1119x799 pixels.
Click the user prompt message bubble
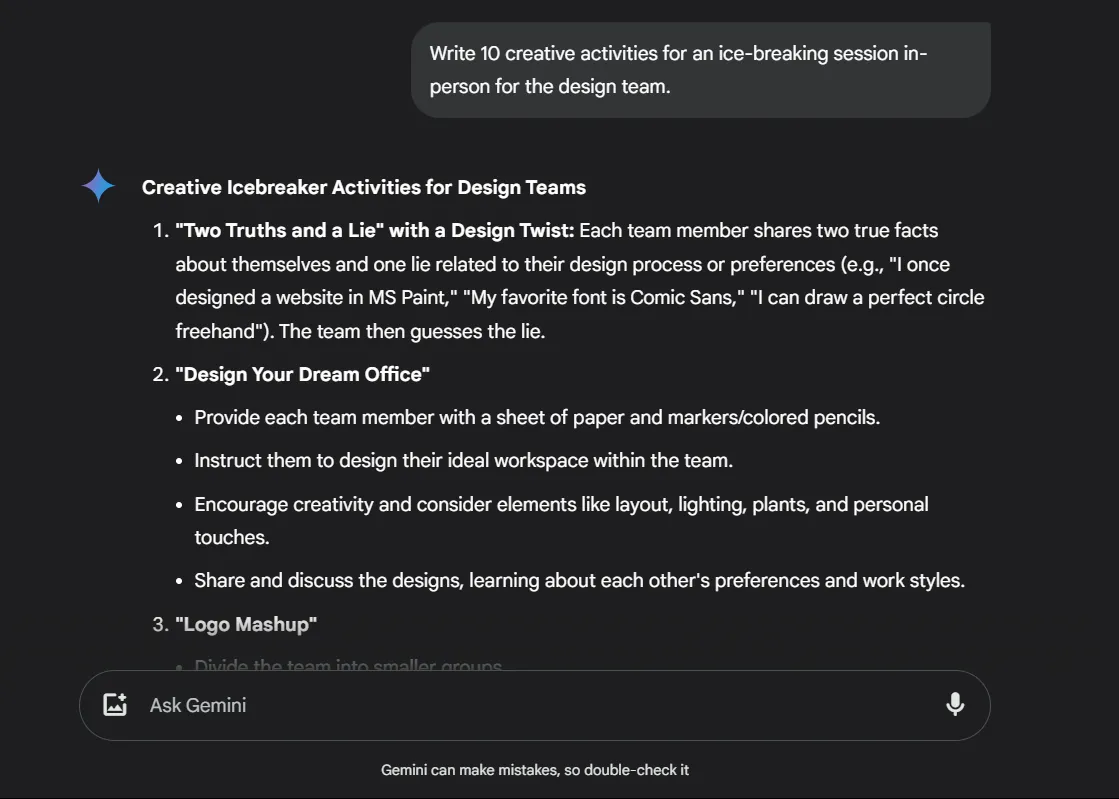click(701, 70)
